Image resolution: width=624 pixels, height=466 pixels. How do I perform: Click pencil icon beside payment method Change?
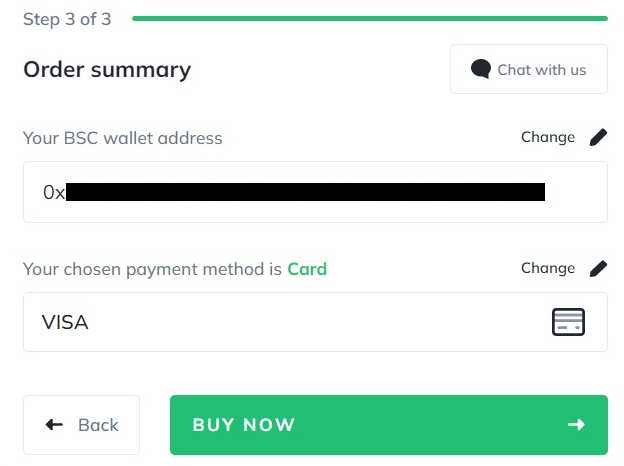[x=598, y=268]
